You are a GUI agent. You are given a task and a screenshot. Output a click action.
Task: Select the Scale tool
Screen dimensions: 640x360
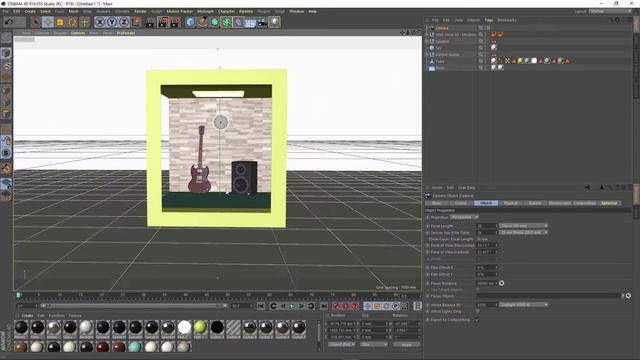[x=60, y=22]
